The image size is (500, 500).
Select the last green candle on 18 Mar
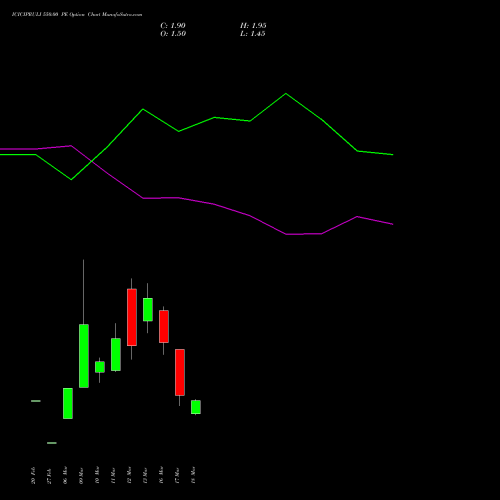pyautogui.click(x=196, y=407)
